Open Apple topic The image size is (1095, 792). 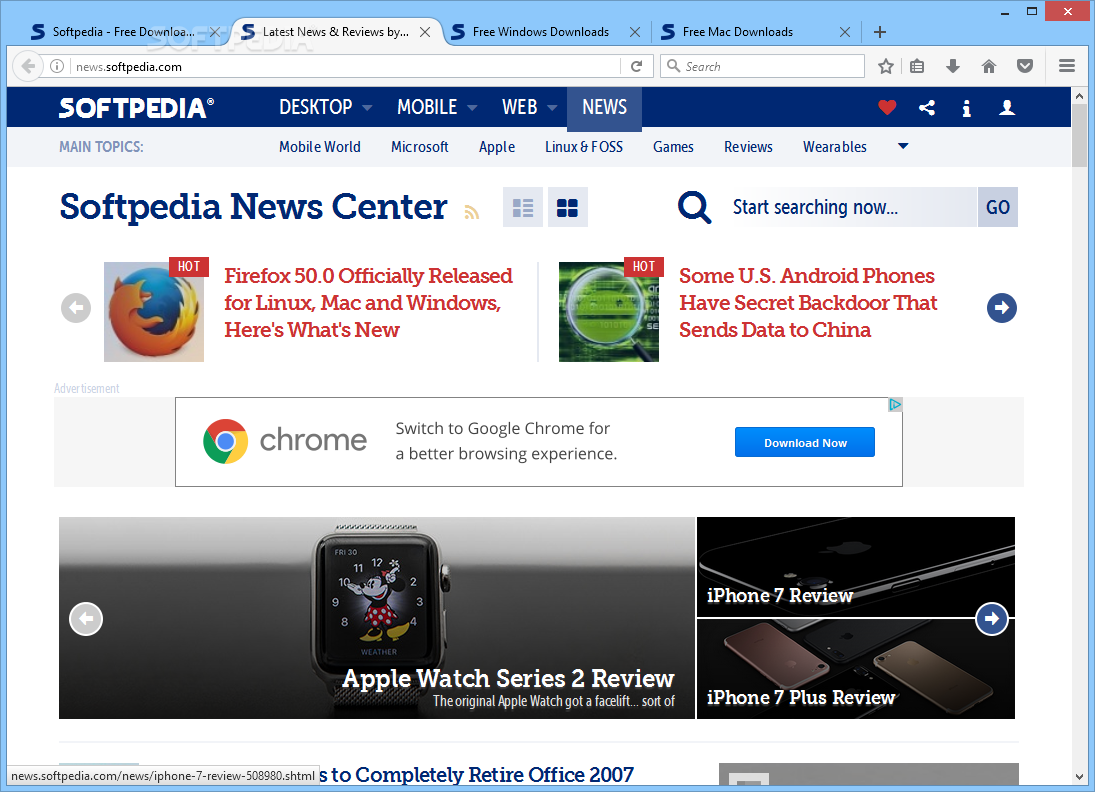pos(497,147)
